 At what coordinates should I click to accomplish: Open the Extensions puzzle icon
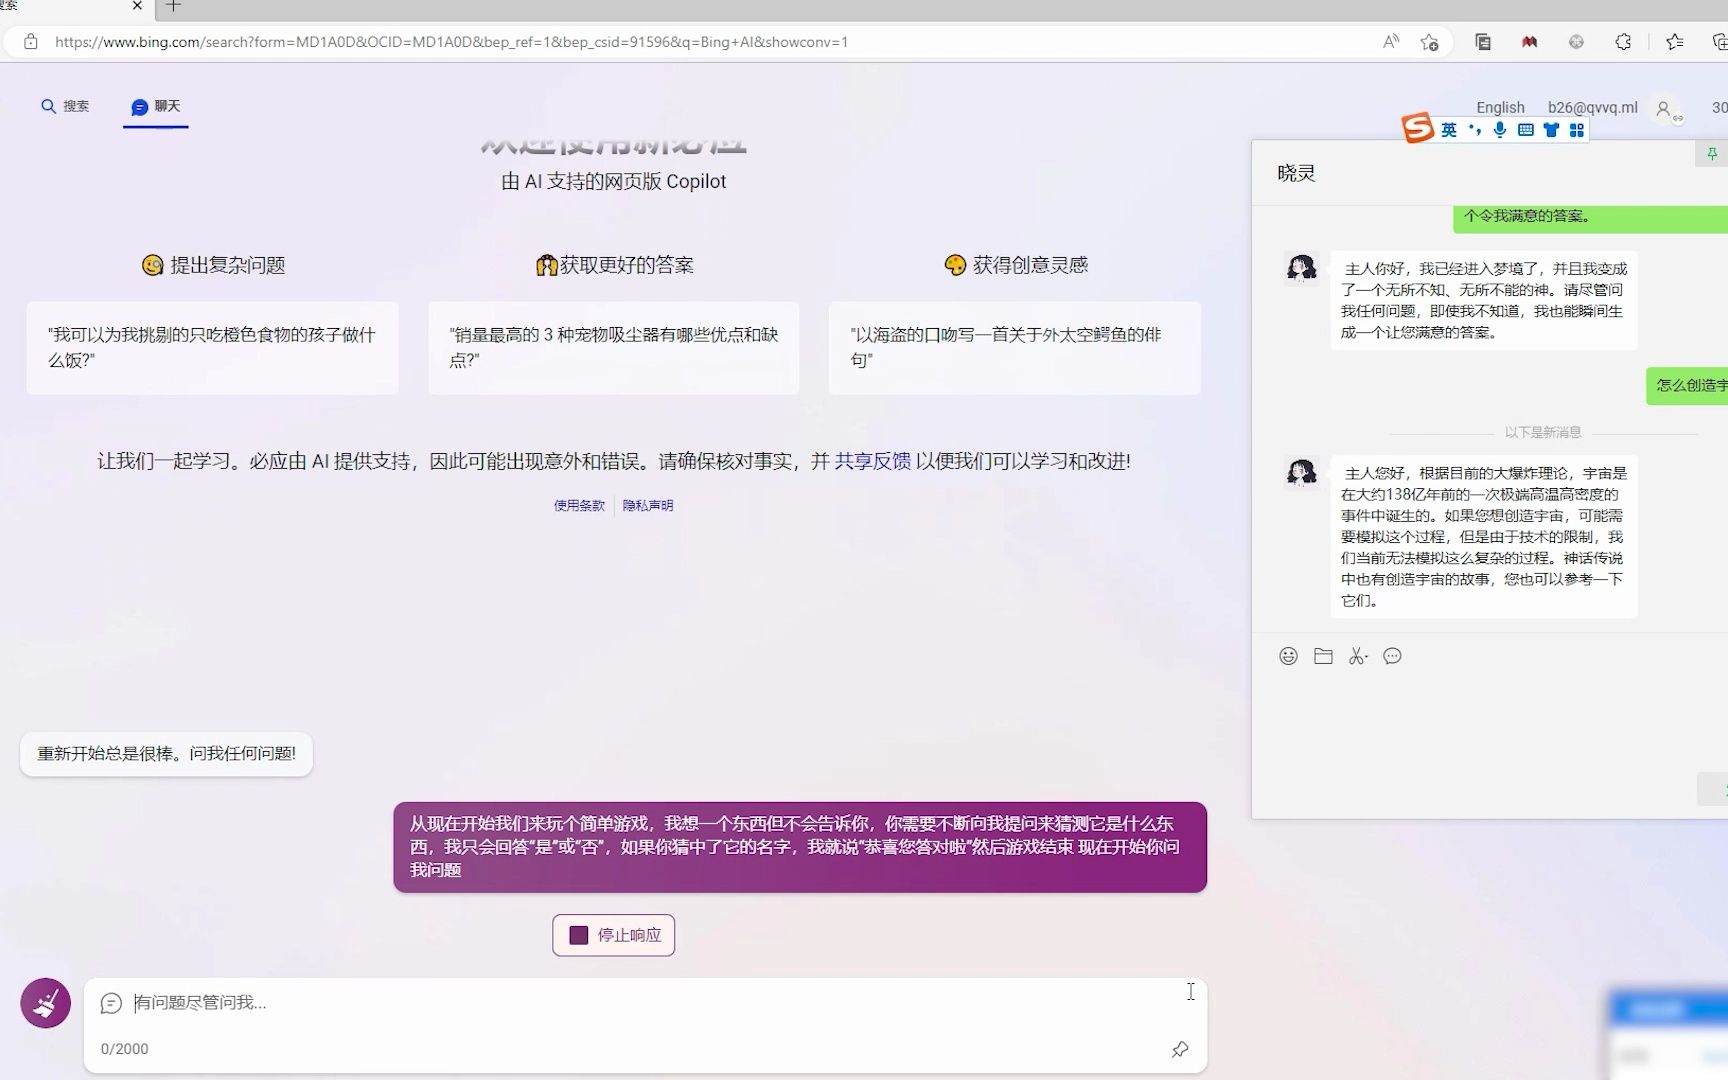1623,41
